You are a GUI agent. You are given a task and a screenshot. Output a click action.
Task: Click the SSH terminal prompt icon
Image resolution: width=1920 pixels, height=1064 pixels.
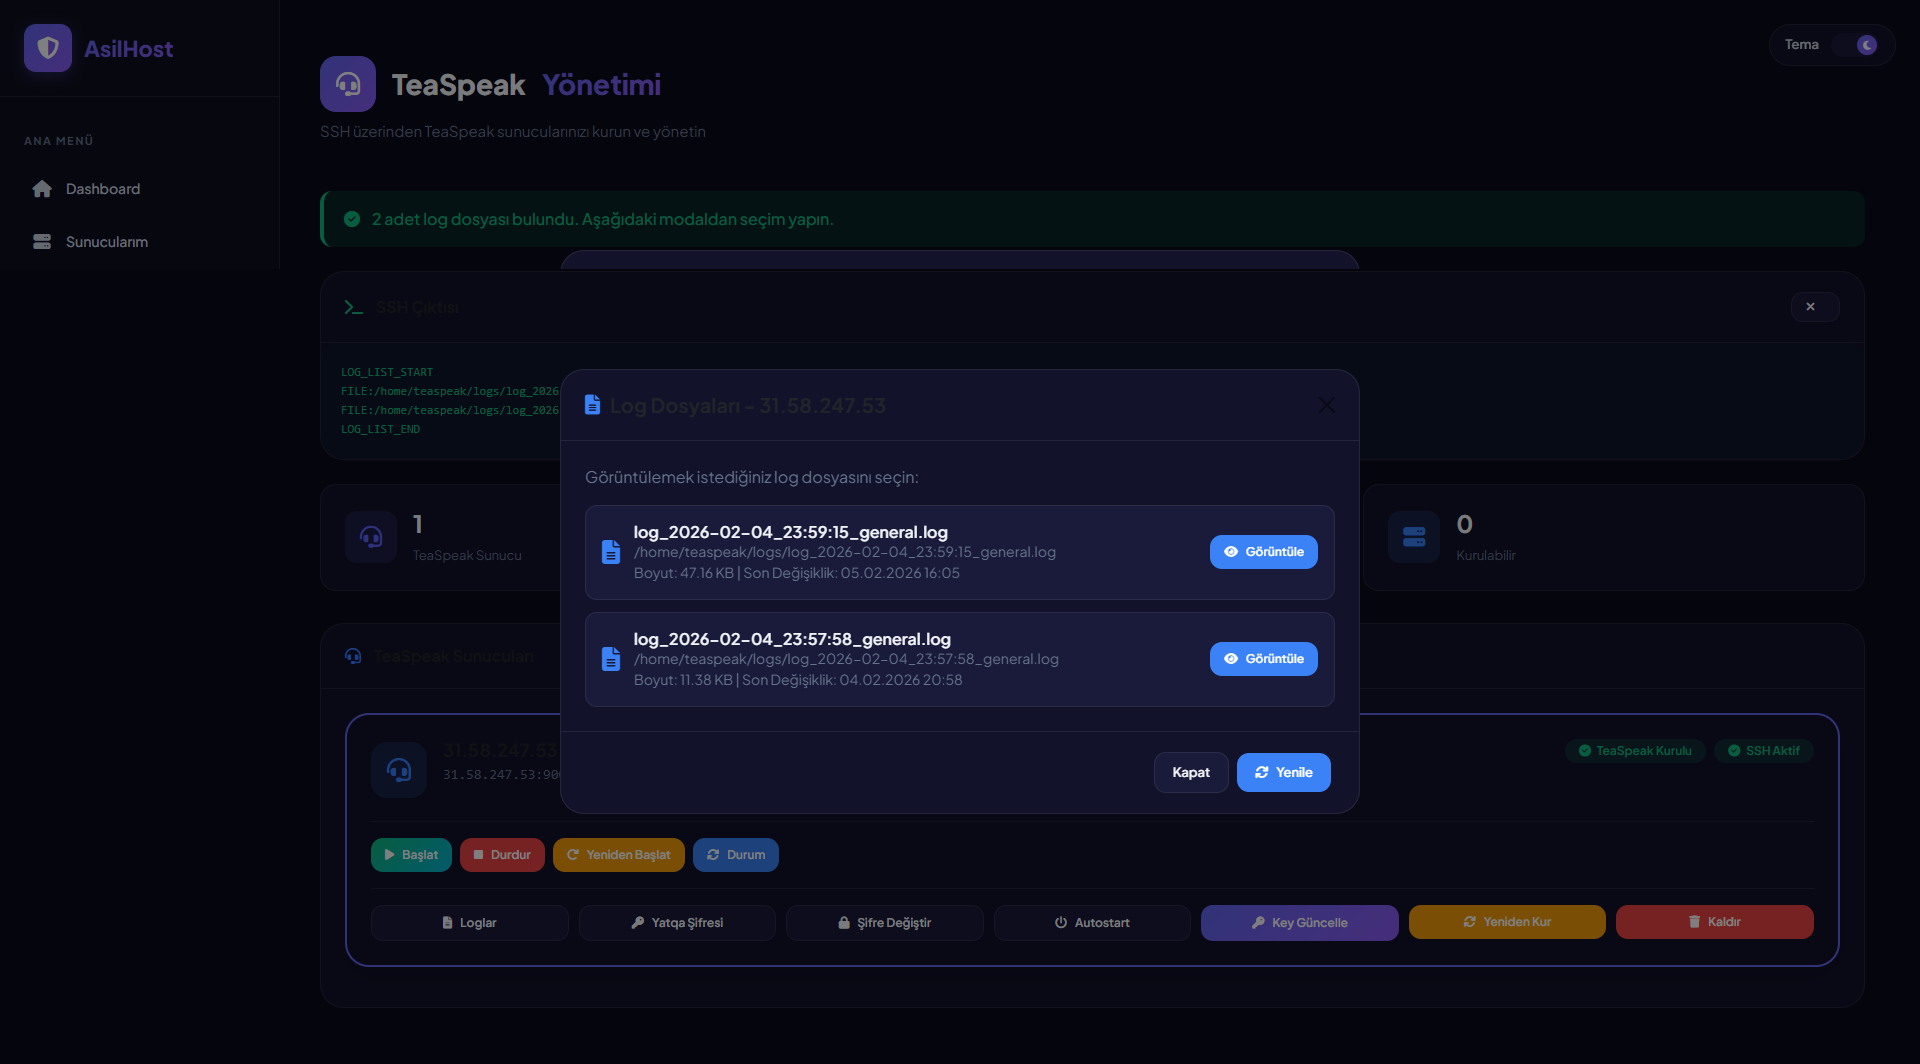pyautogui.click(x=353, y=307)
